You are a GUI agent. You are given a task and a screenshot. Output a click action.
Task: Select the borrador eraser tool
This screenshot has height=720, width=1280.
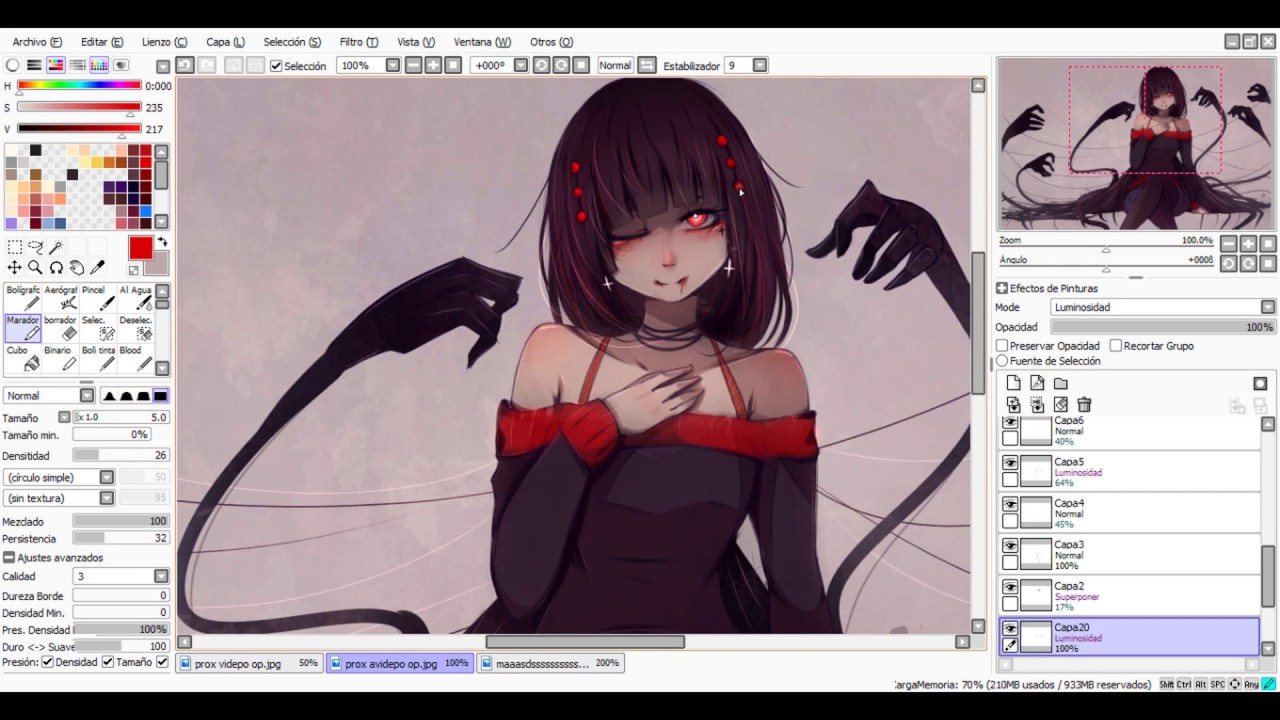pos(60,328)
